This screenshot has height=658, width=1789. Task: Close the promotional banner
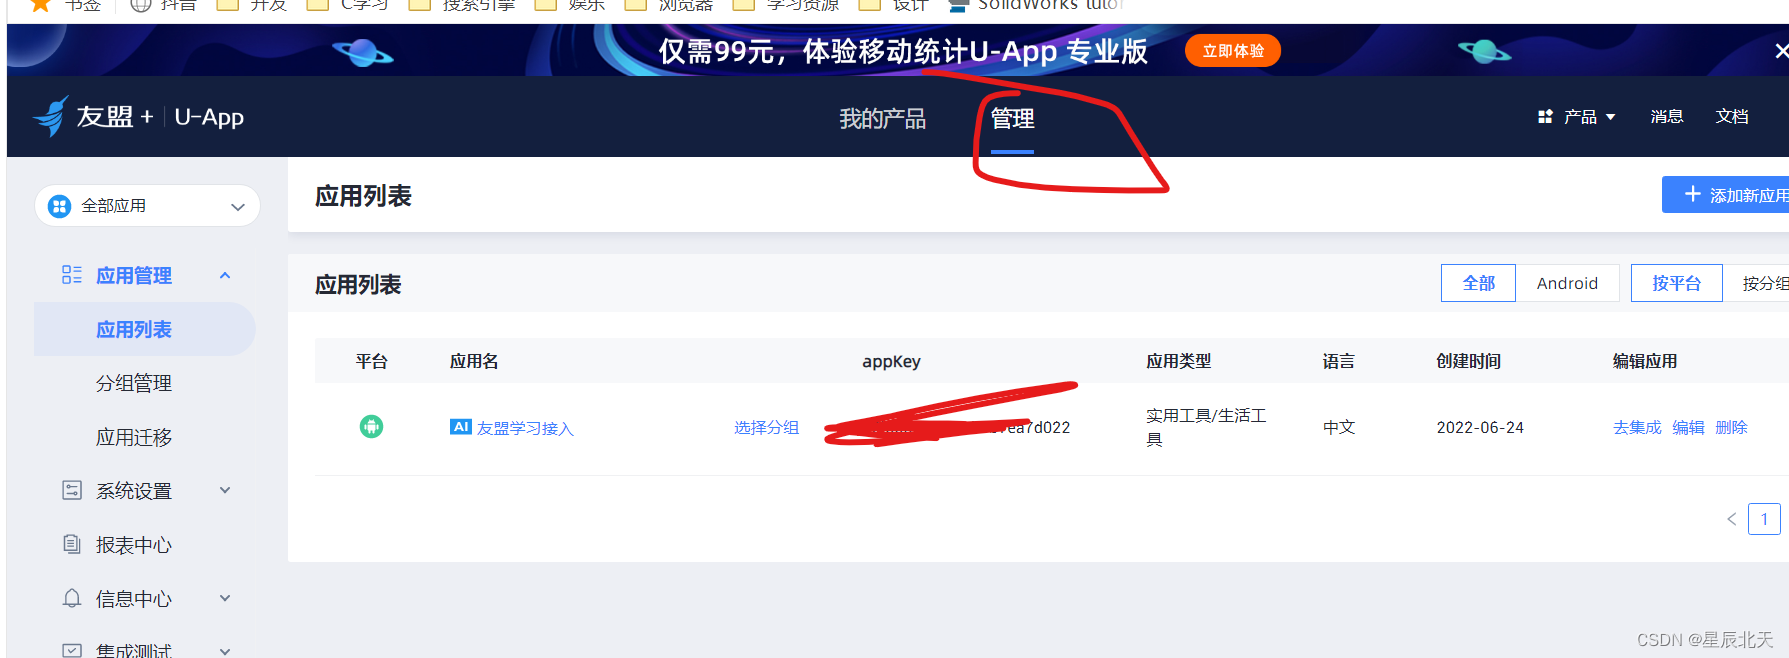(x=1781, y=51)
